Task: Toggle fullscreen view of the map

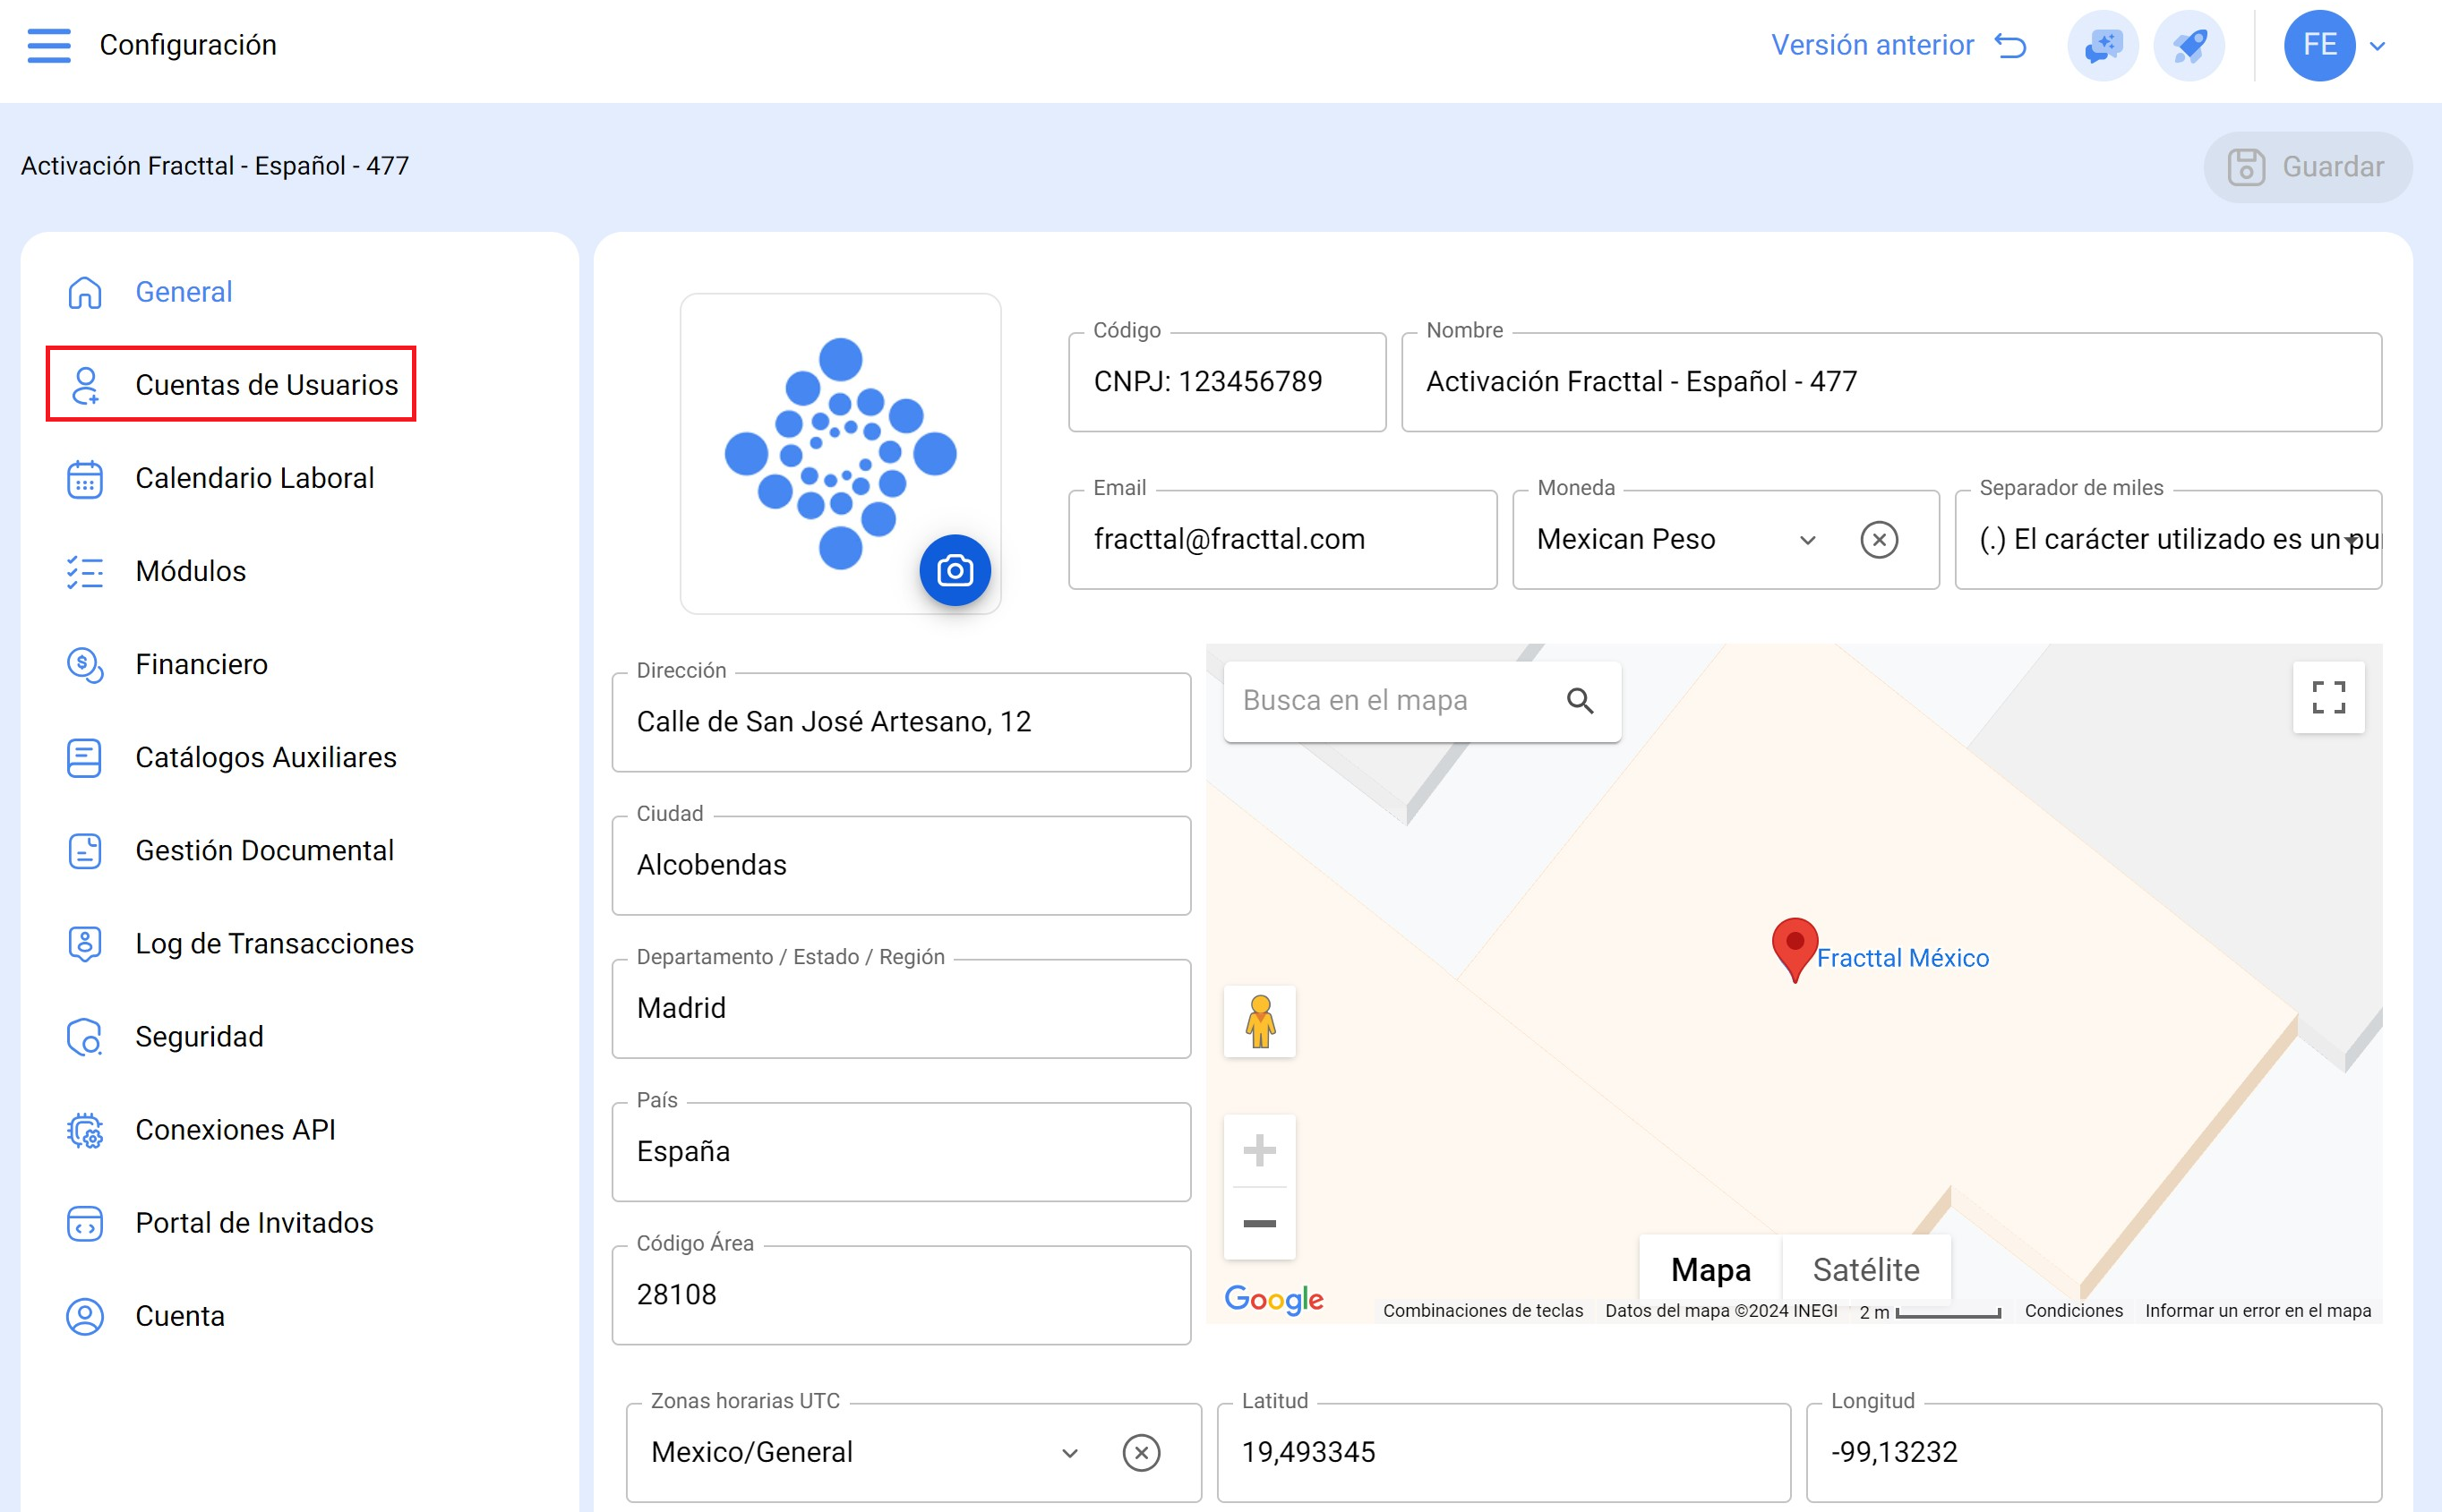Action: [x=2327, y=697]
